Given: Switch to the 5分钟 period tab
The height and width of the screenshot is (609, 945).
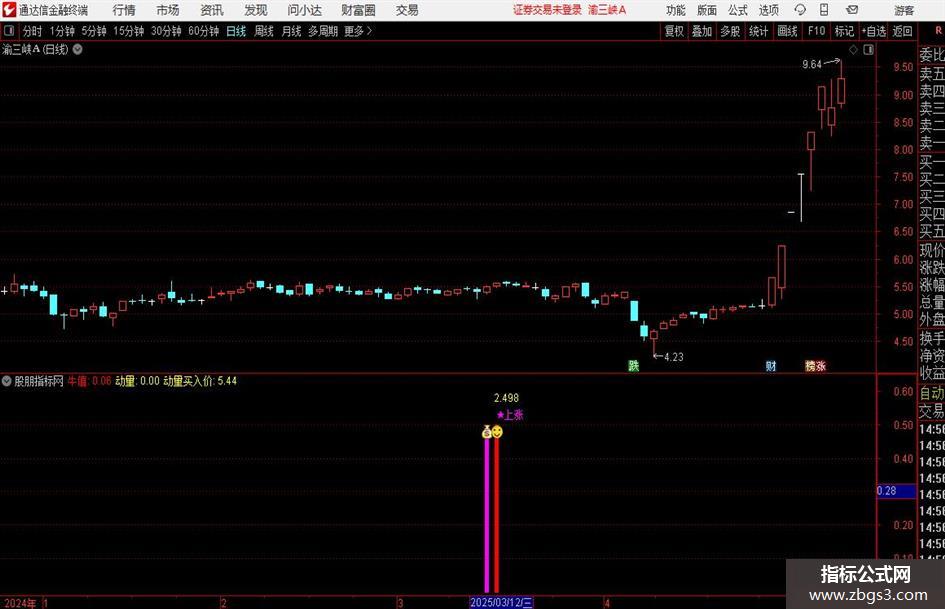Looking at the screenshot, I should point(94,31).
